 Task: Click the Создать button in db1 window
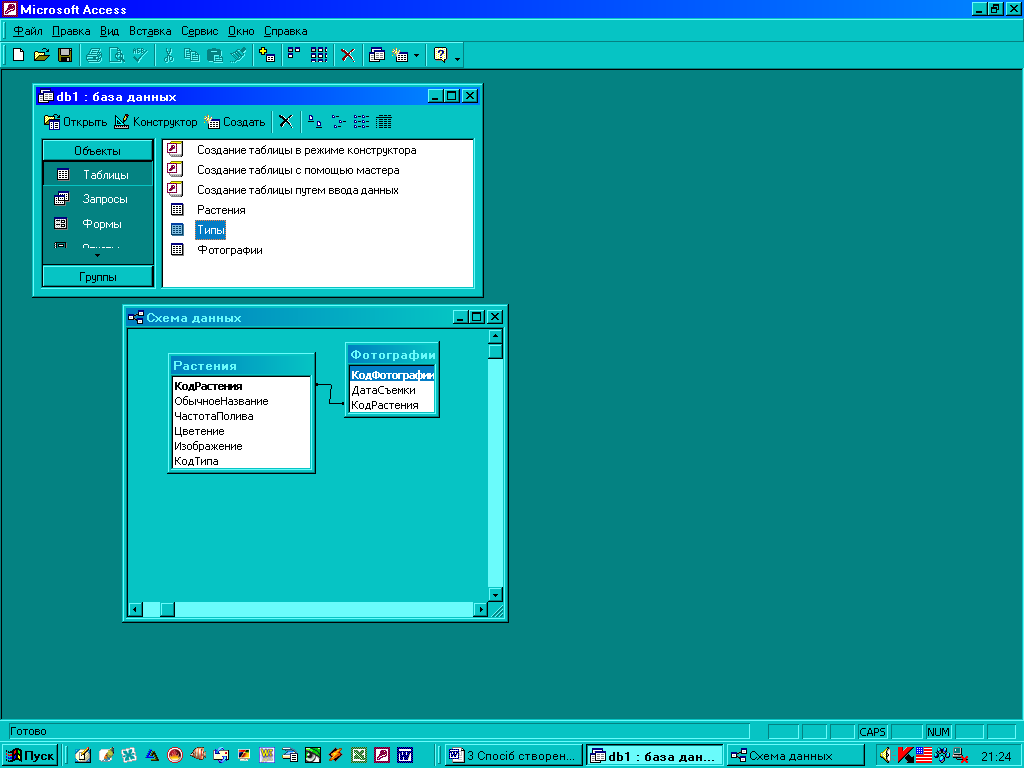point(235,122)
